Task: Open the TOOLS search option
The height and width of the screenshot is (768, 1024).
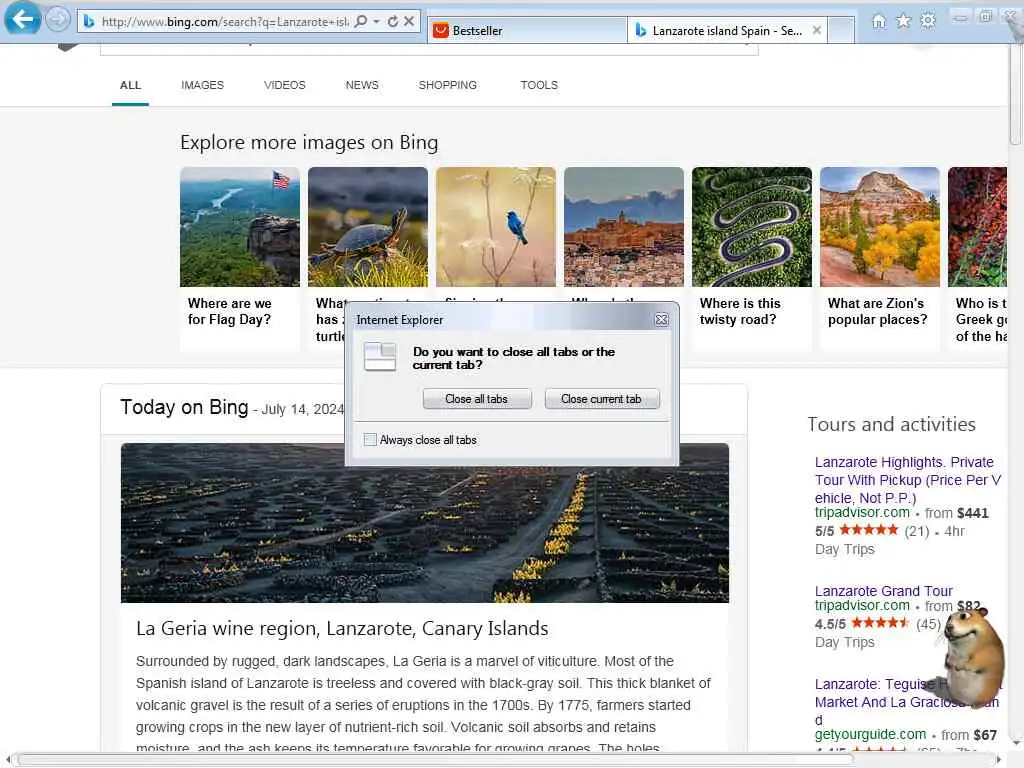Action: pyautogui.click(x=539, y=85)
